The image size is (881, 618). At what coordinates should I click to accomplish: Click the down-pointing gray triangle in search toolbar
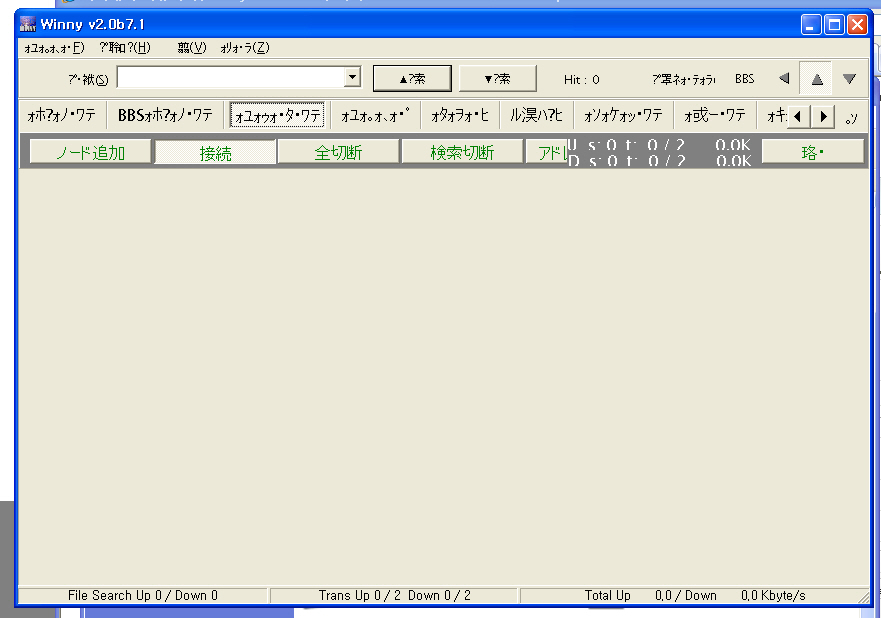pos(849,79)
